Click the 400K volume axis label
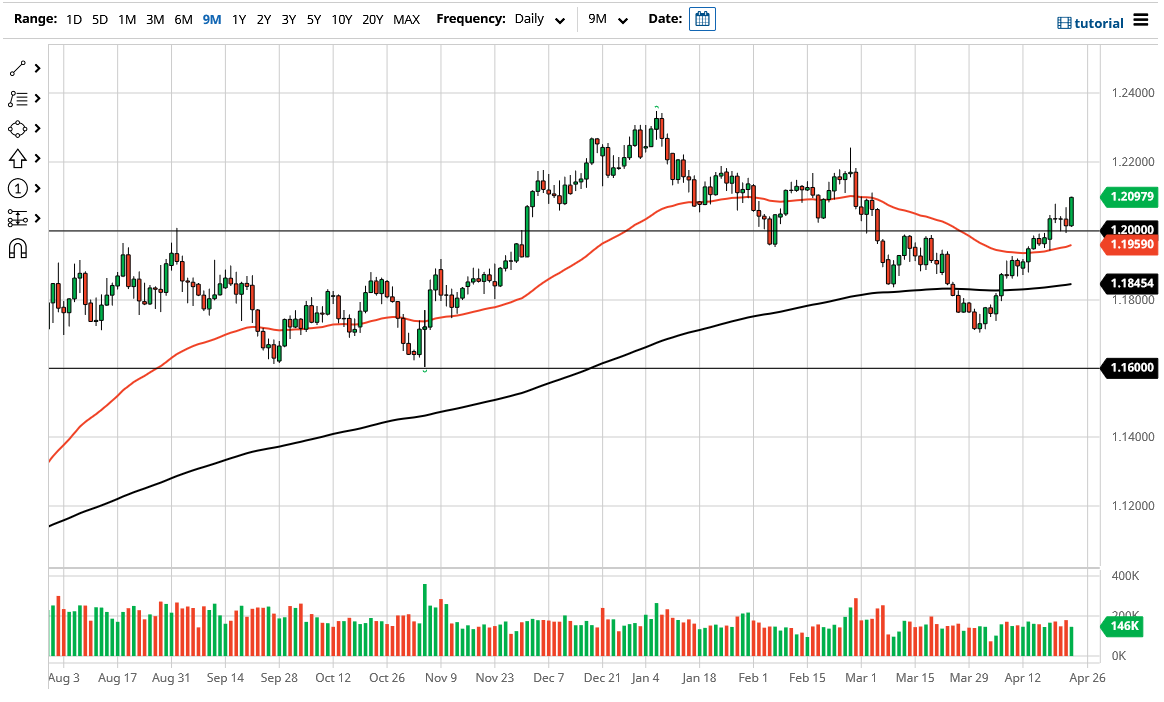1164x702 pixels. pyautogui.click(x=1125, y=576)
